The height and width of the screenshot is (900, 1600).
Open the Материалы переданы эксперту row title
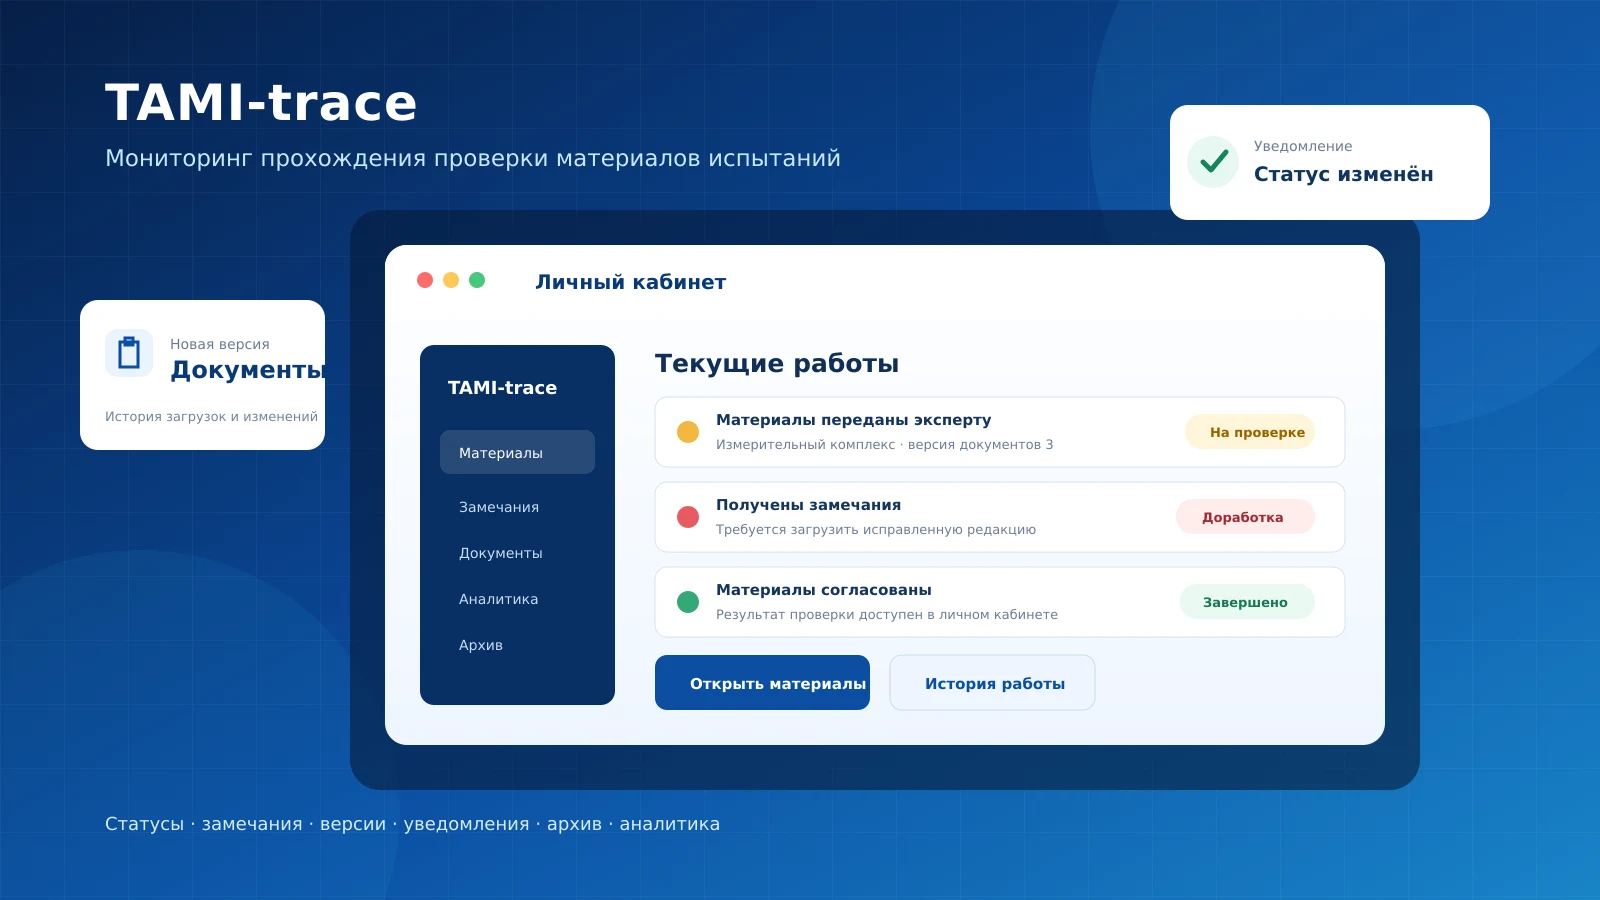[854, 420]
